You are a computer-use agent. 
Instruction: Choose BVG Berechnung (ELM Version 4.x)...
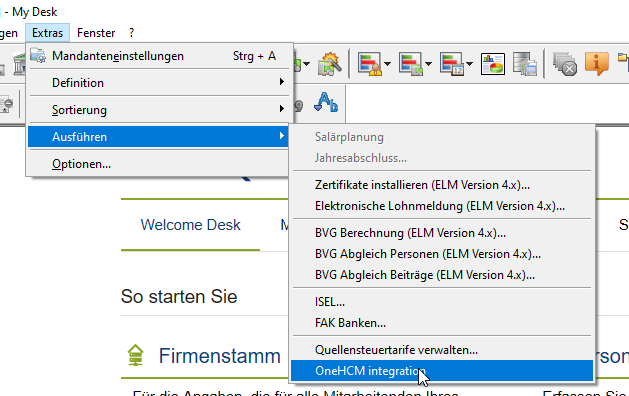(442, 233)
